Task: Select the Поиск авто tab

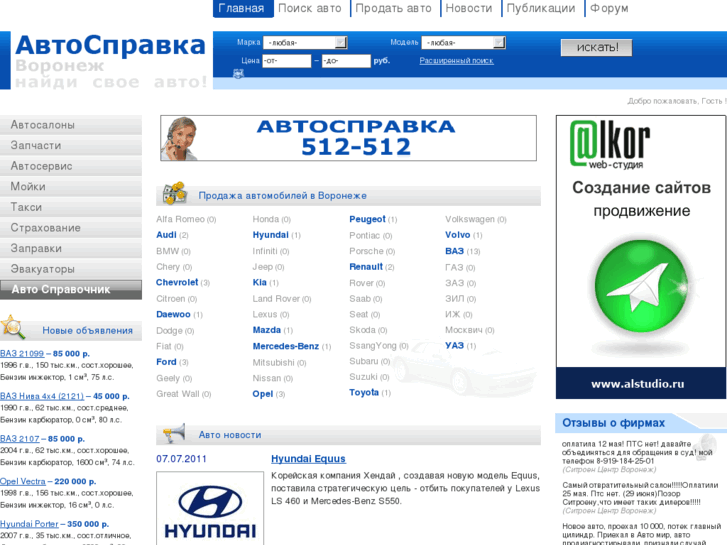Action: [310, 8]
